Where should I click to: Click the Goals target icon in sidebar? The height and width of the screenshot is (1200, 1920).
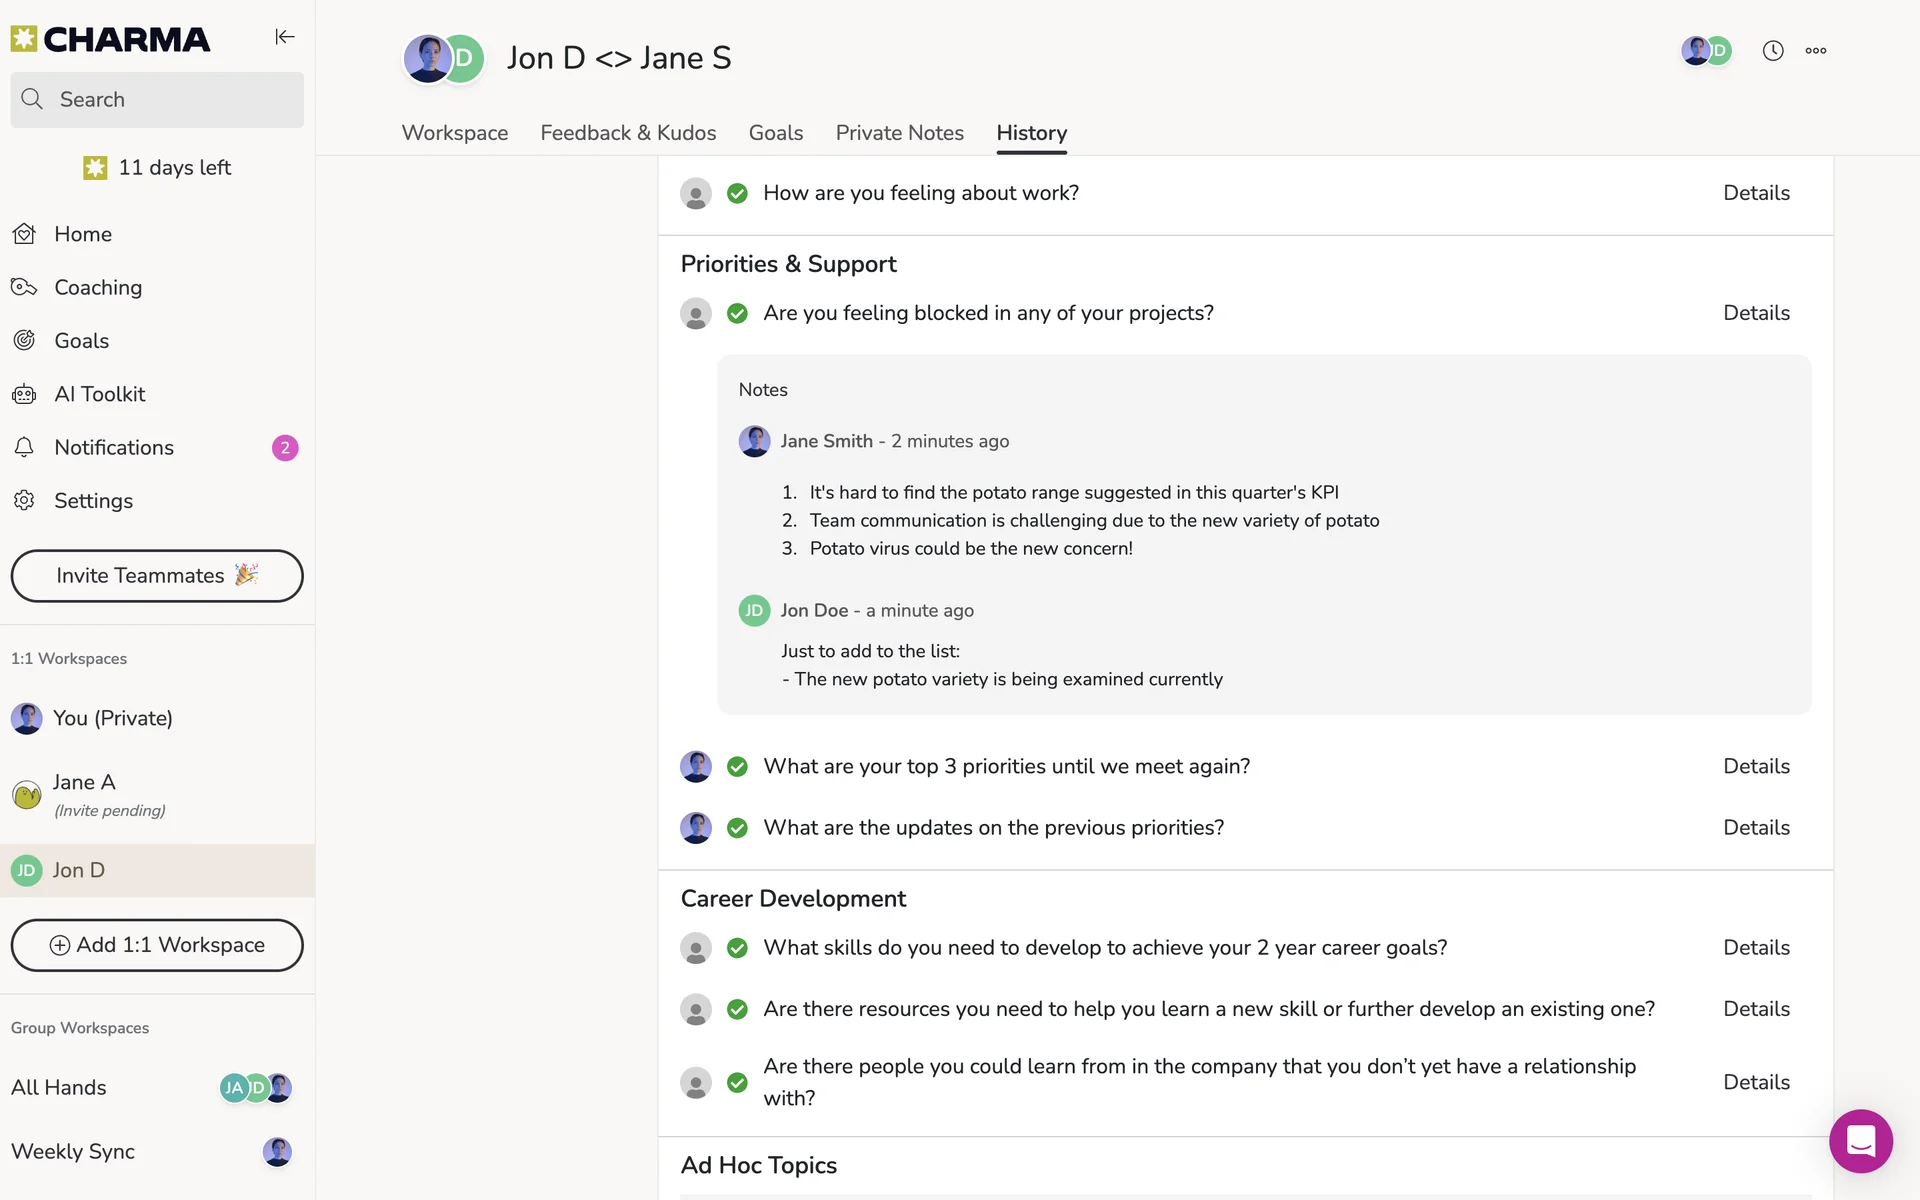(x=25, y=341)
